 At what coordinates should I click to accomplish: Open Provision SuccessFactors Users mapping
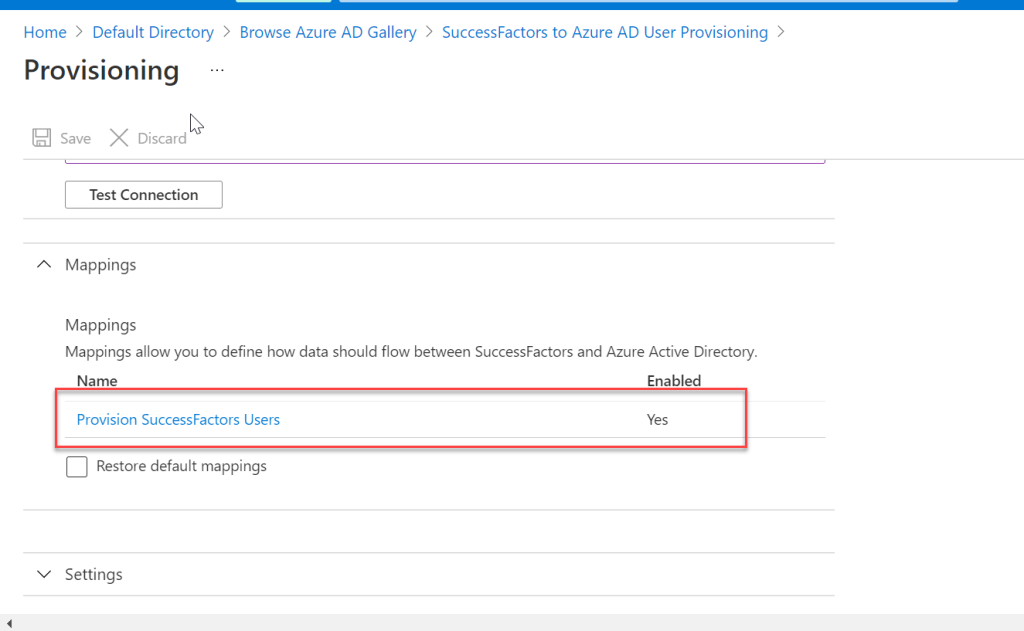click(178, 419)
